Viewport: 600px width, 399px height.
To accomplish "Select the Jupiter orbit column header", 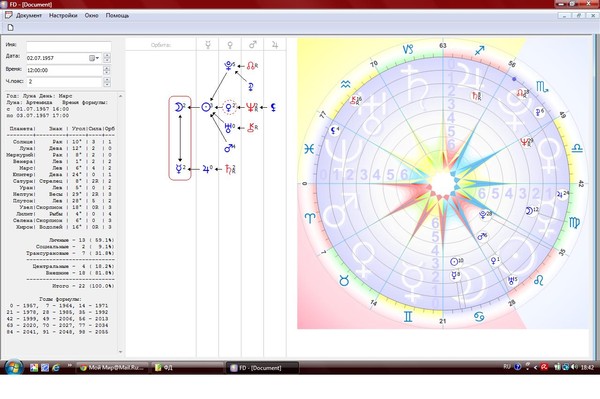I will click(275, 45).
